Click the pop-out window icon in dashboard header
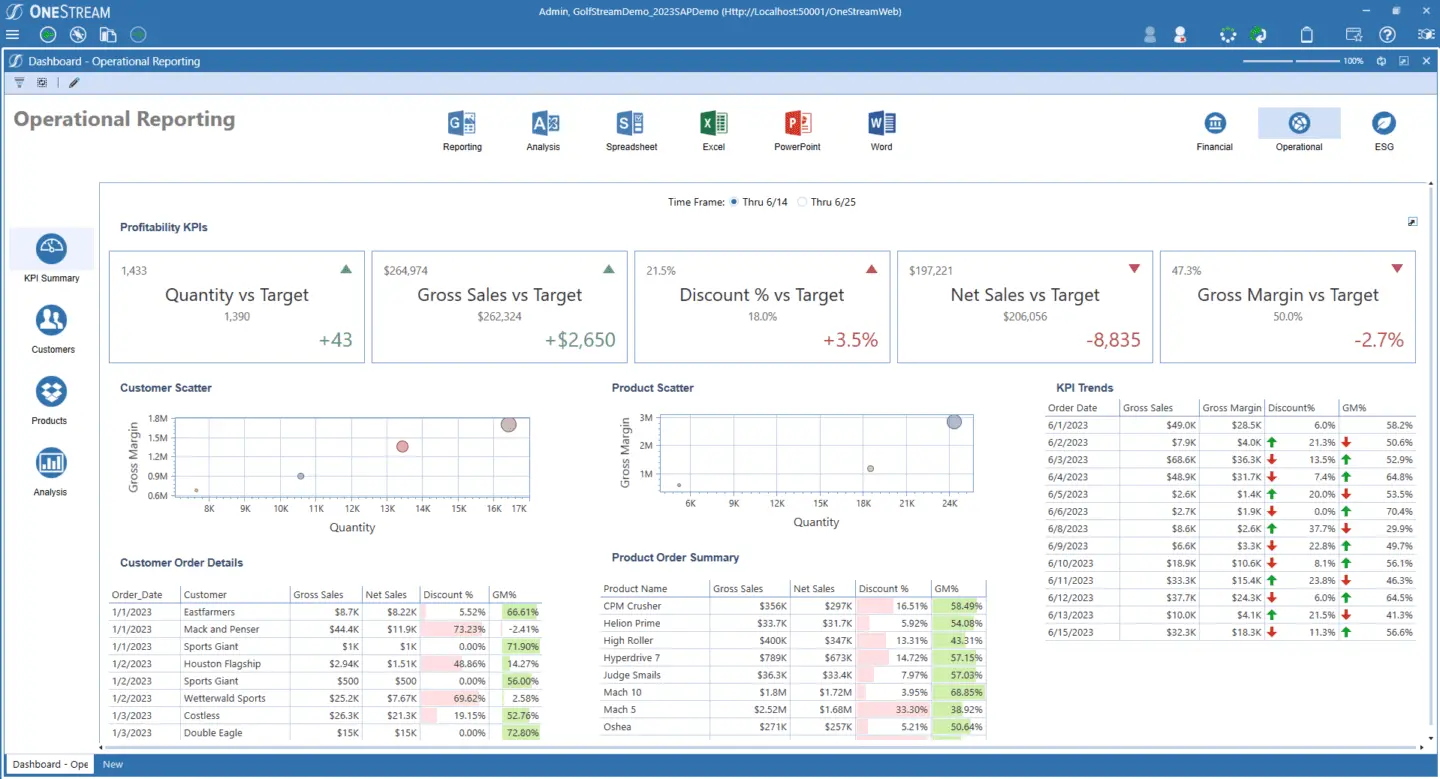This screenshot has height=779, width=1440. coord(1404,61)
